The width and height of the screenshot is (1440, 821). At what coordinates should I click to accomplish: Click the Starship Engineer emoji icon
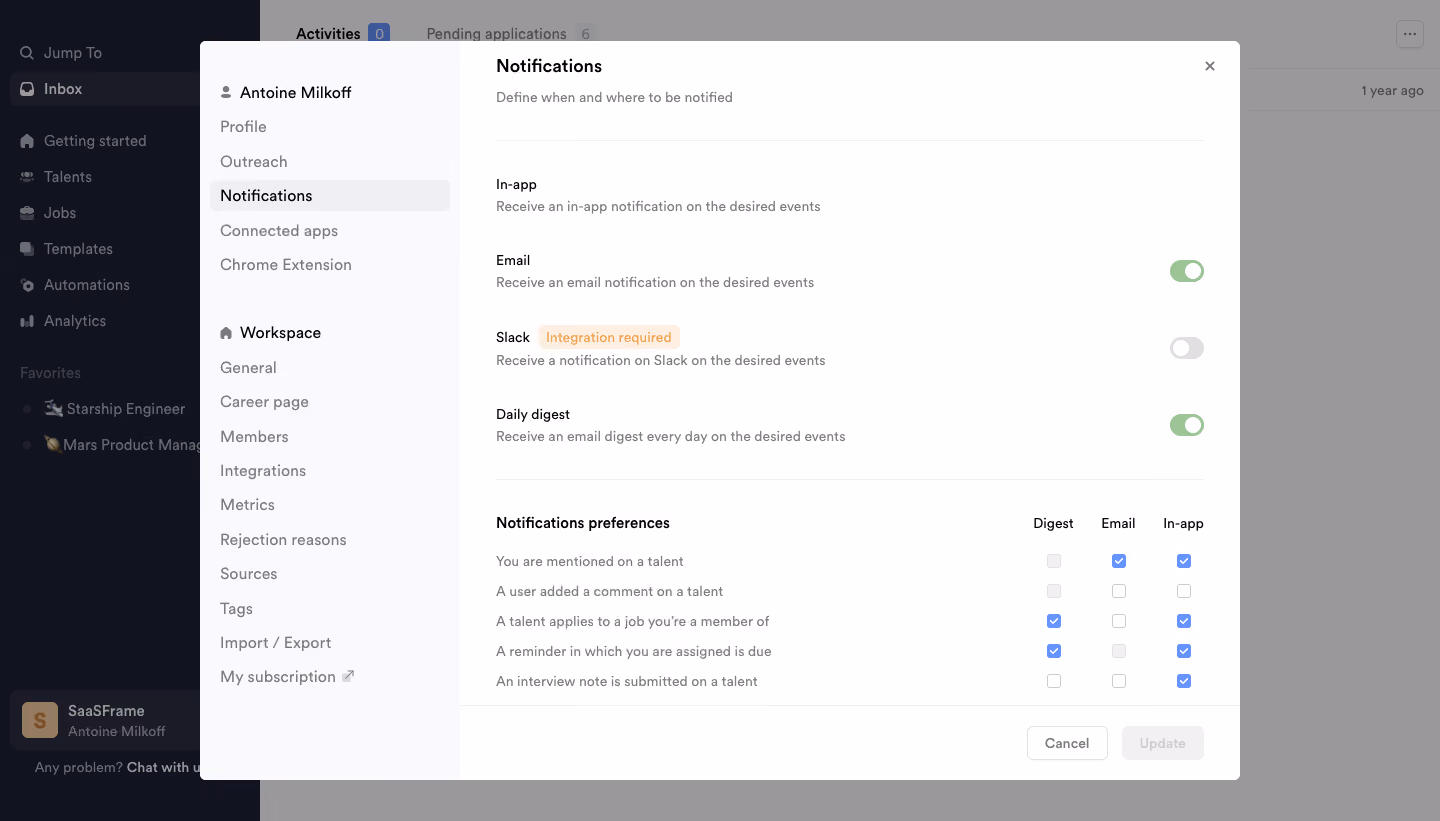(54, 408)
